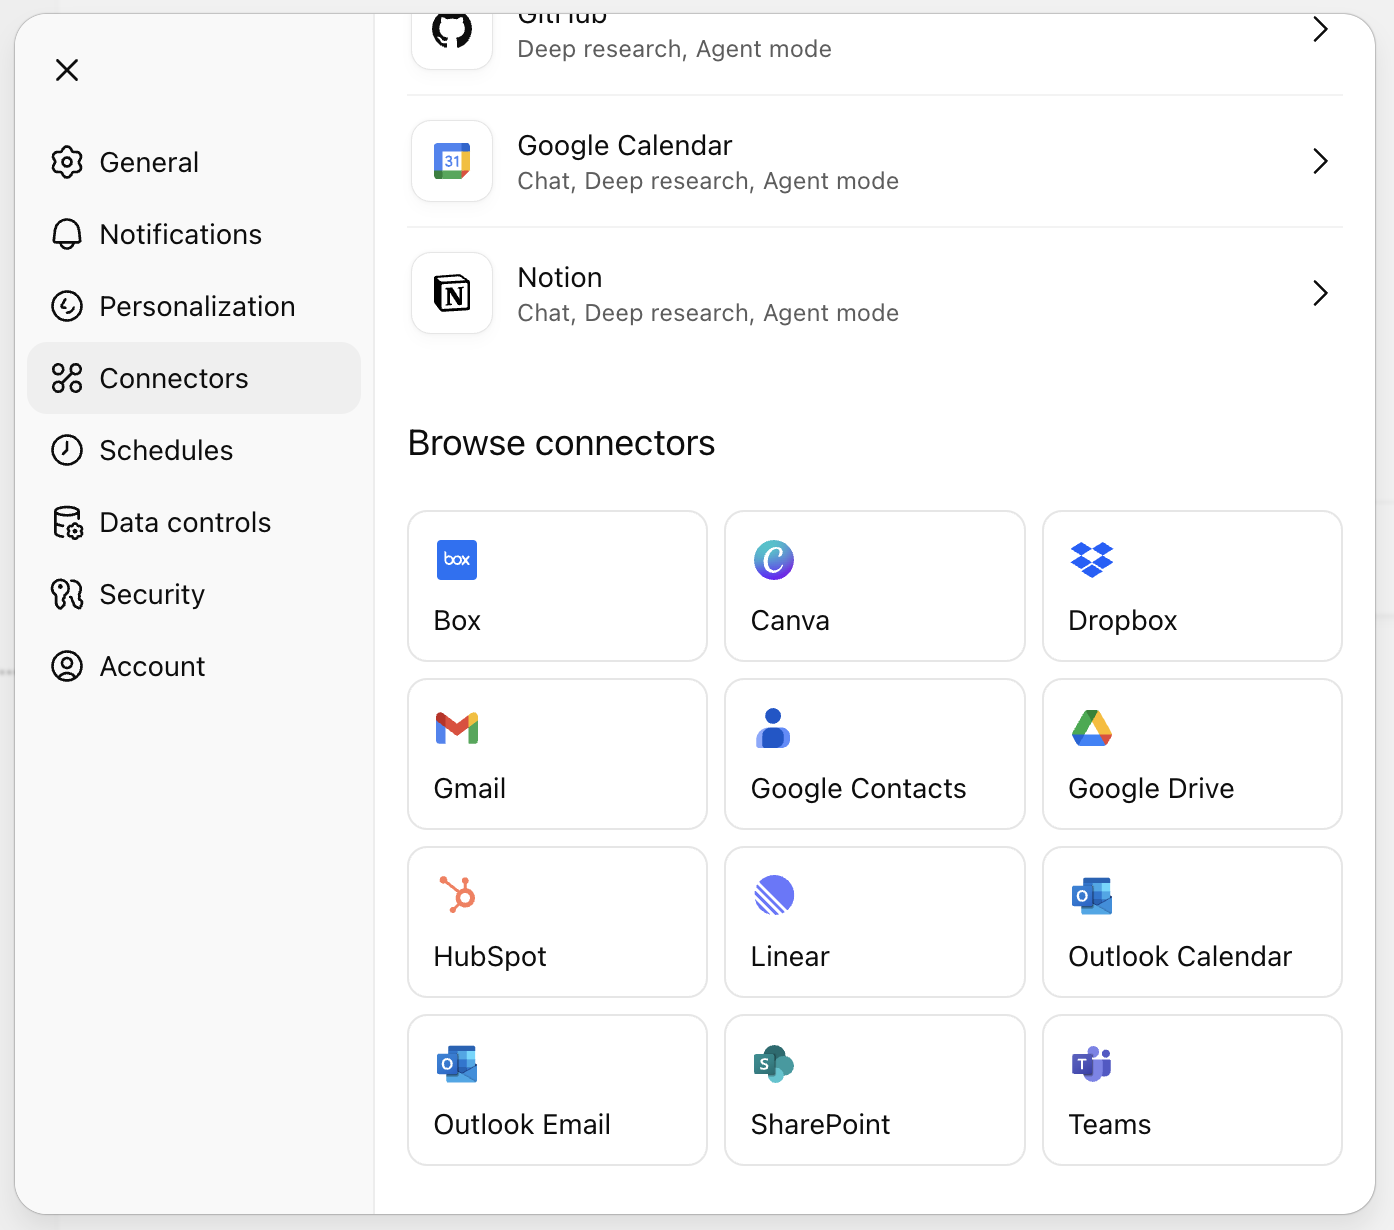The width and height of the screenshot is (1394, 1230).
Task: Click the Linear logo icon
Action: [x=774, y=895]
